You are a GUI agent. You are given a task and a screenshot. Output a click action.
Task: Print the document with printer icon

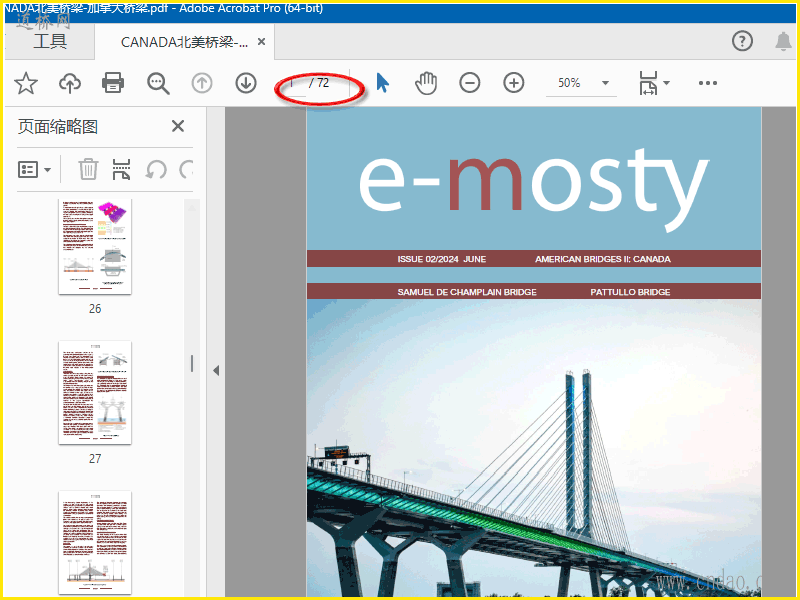[x=114, y=83]
